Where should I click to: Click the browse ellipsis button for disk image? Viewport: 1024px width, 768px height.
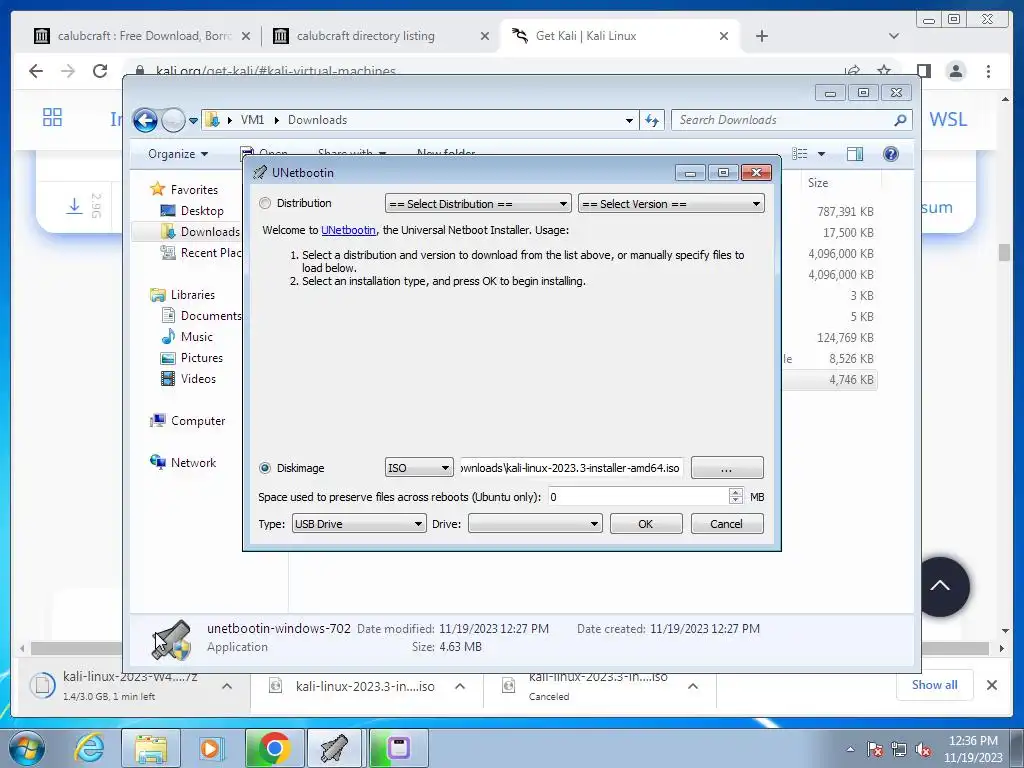coord(727,468)
